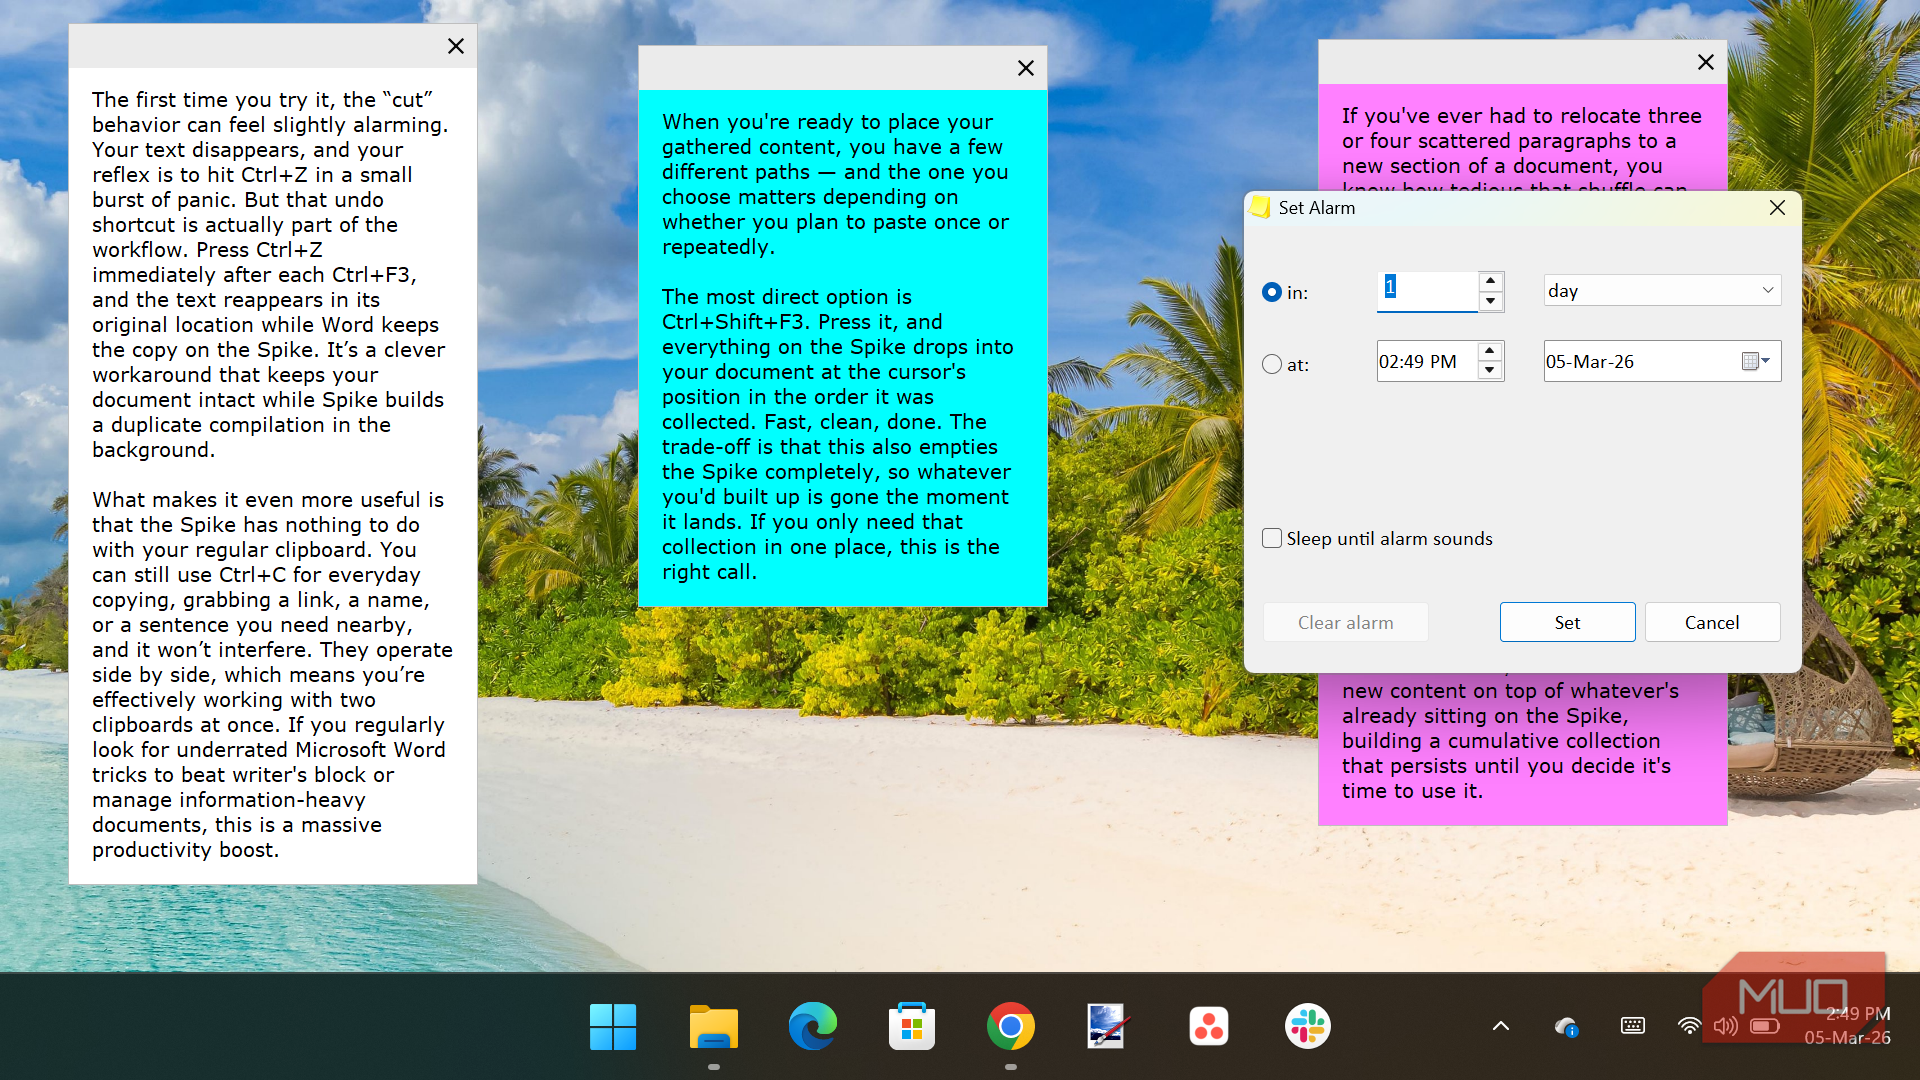Decrease the alarm time with down arrow

click(1490, 371)
